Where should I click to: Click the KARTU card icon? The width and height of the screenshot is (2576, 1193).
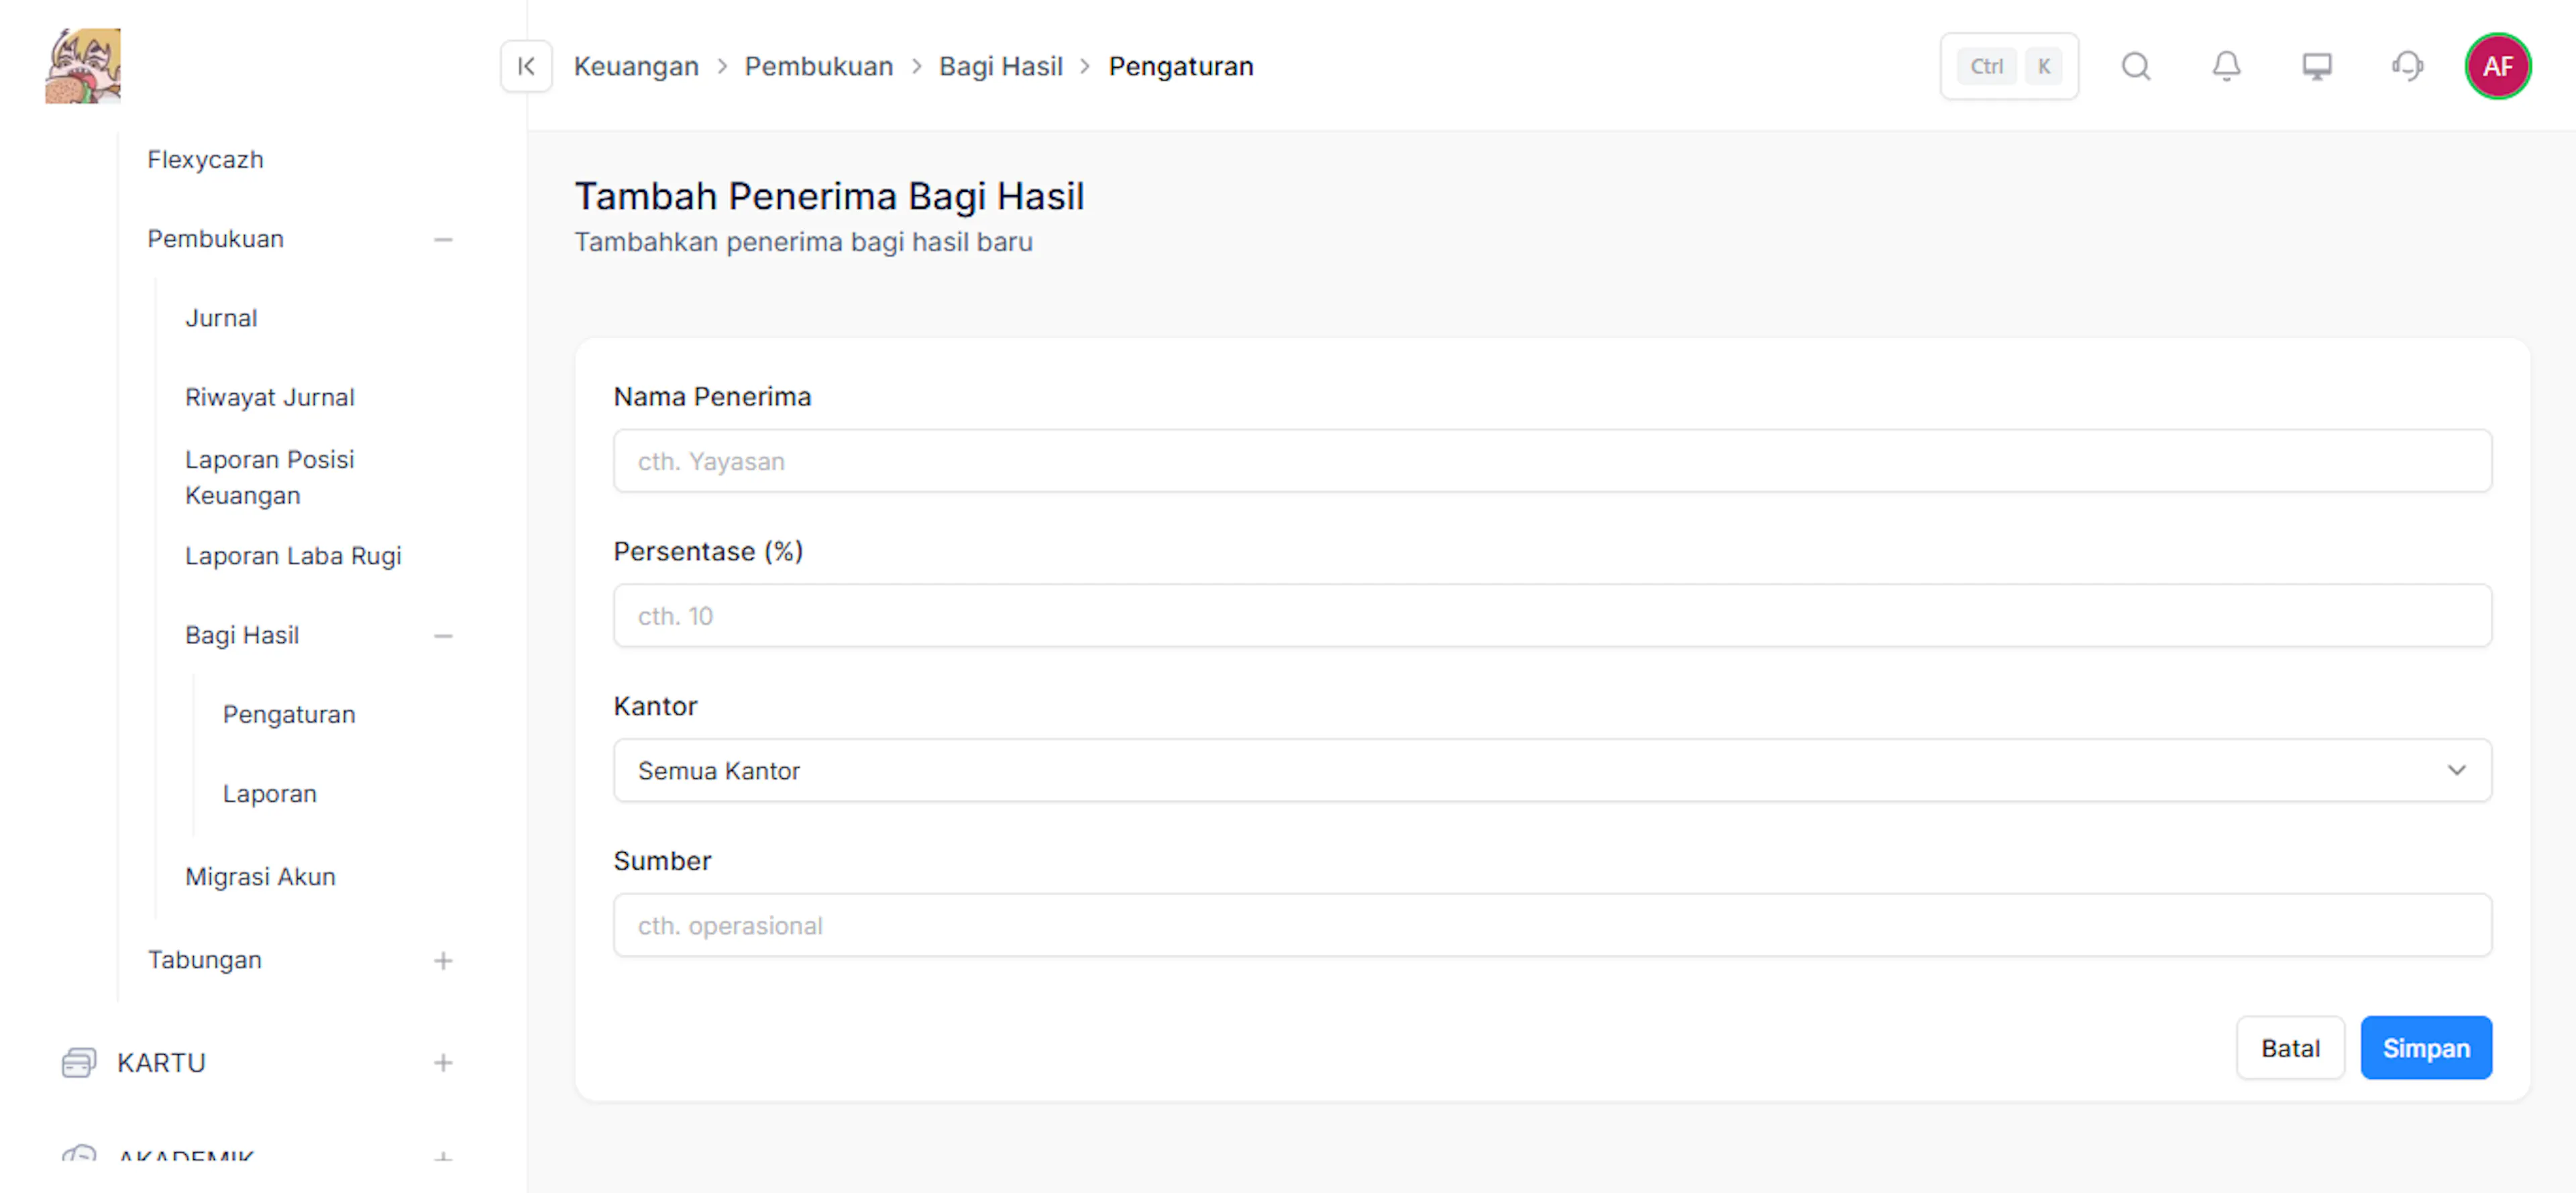pyautogui.click(x=78, y=1062)
